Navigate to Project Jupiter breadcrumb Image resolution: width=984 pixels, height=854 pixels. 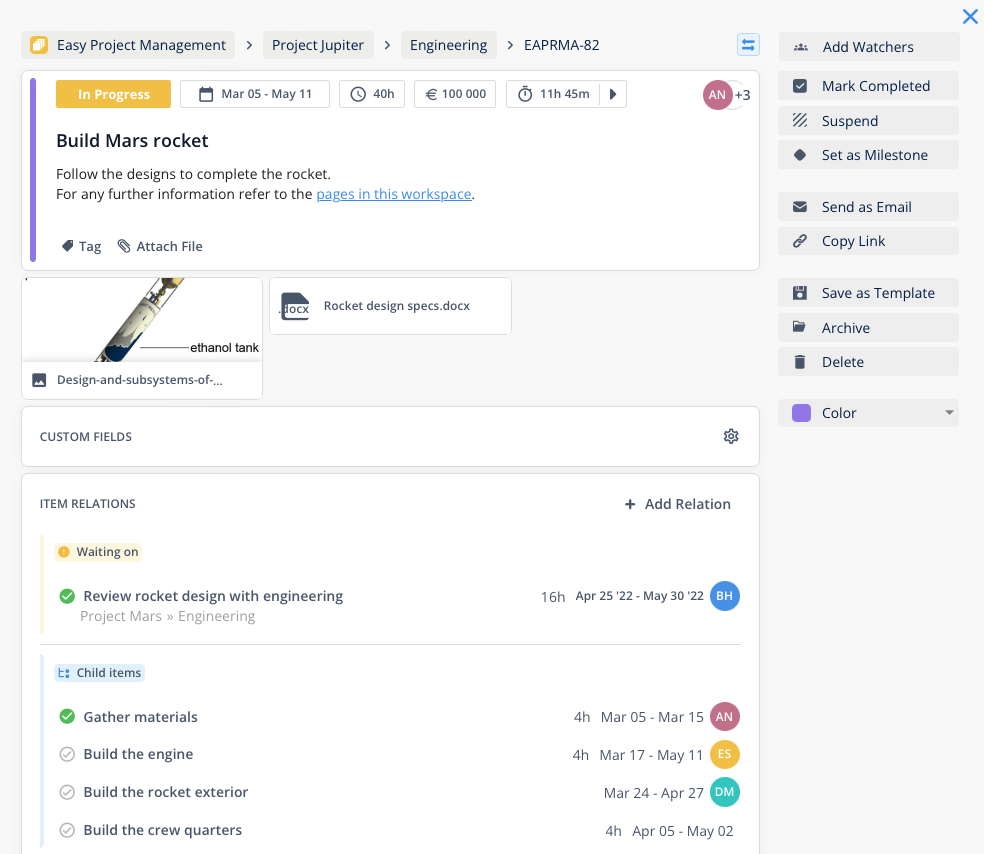pyautogui.click(x=318, y=45)
